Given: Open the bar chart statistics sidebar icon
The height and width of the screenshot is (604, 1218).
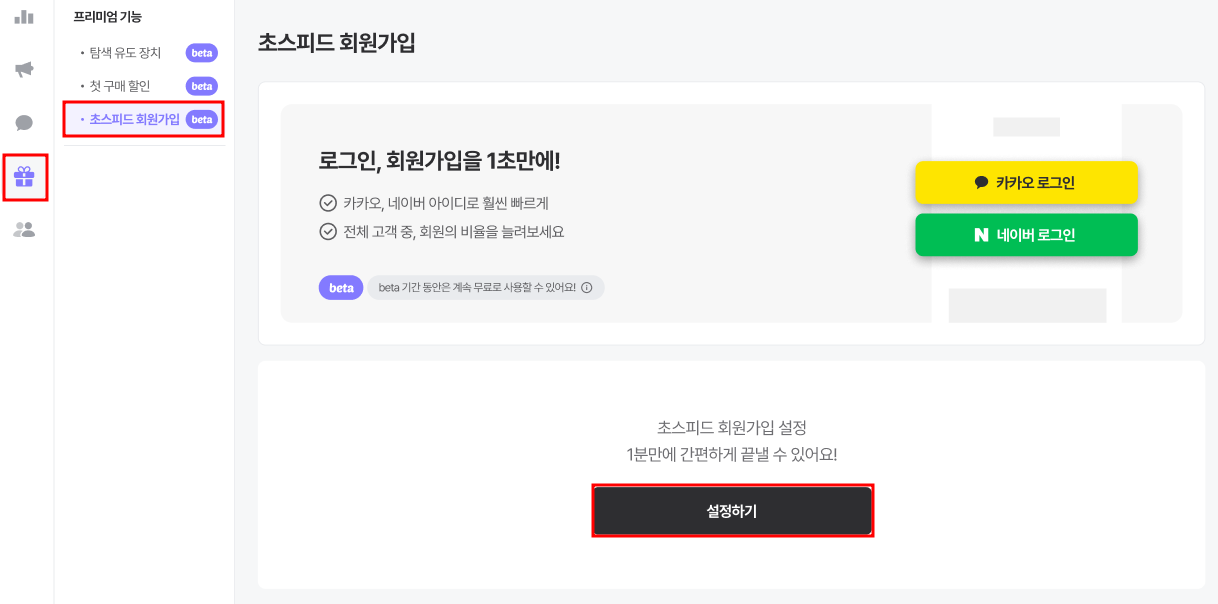Looking at the screenshot, I should point(24,16).
